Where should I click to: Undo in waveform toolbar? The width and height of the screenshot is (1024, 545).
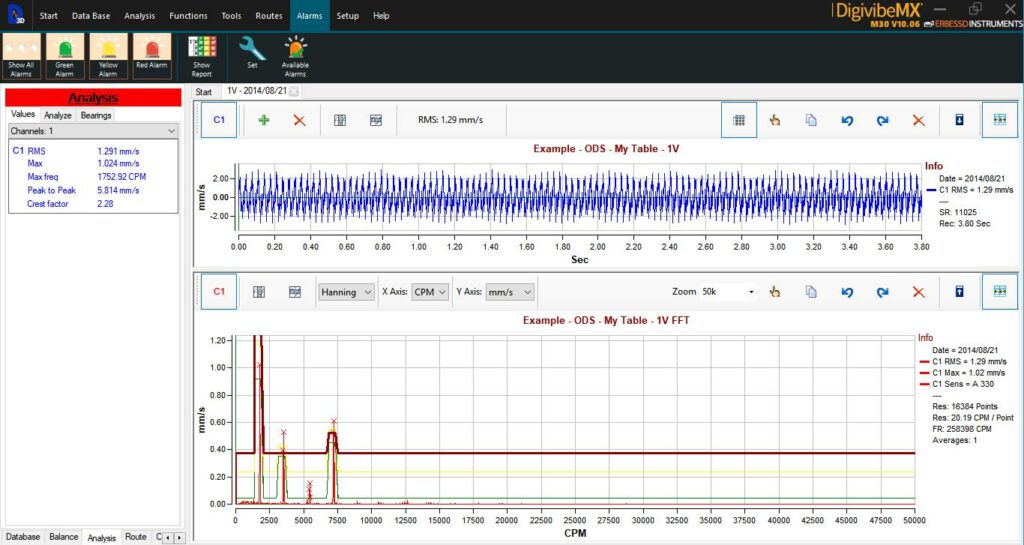(x=847, y=120)
